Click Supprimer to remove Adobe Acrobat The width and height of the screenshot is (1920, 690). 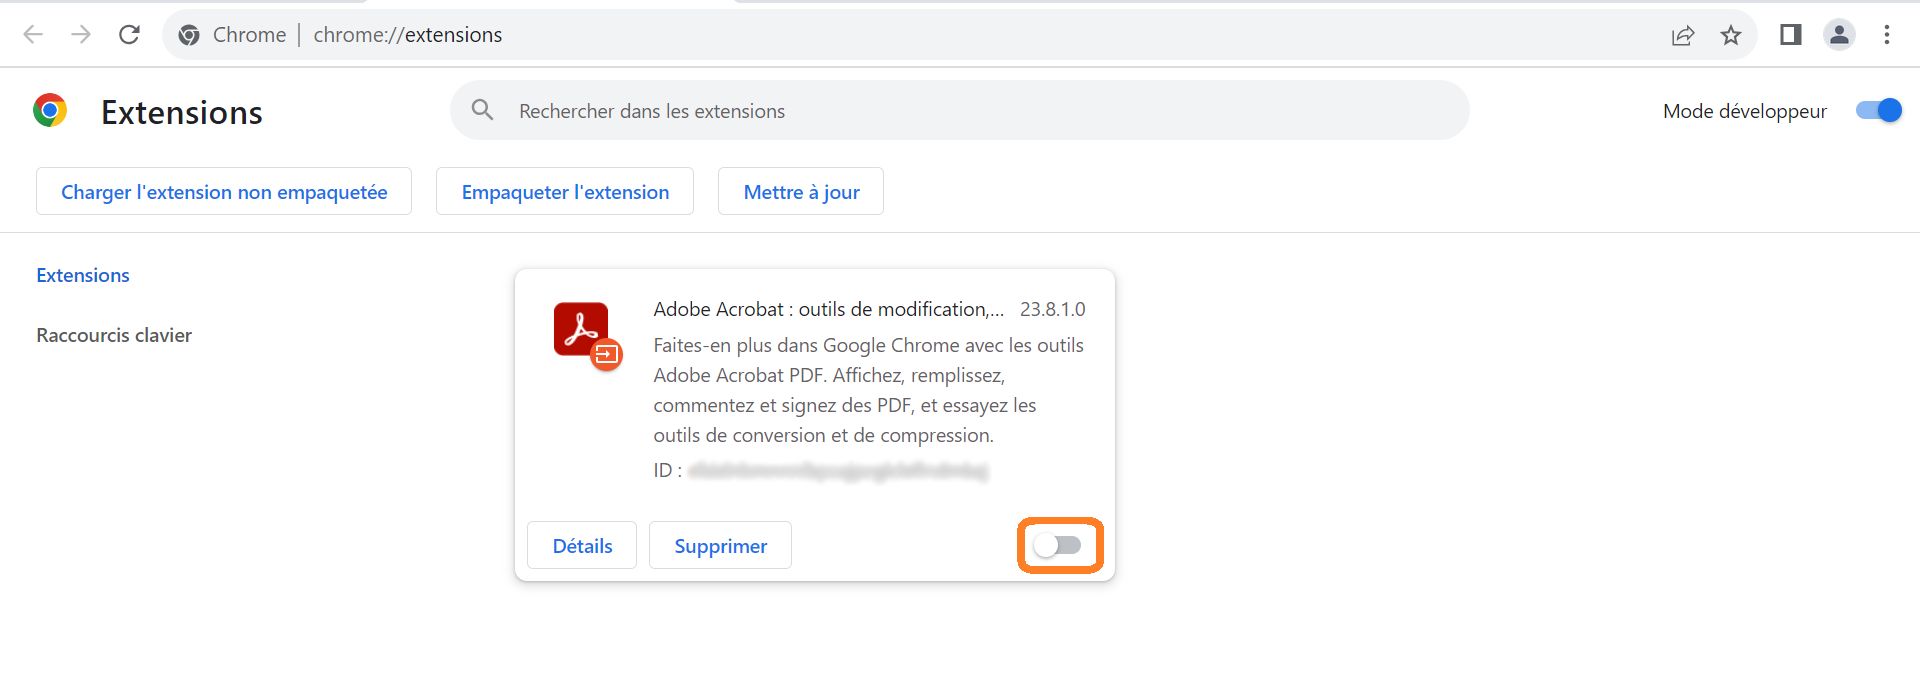click(x=720, y=545)
